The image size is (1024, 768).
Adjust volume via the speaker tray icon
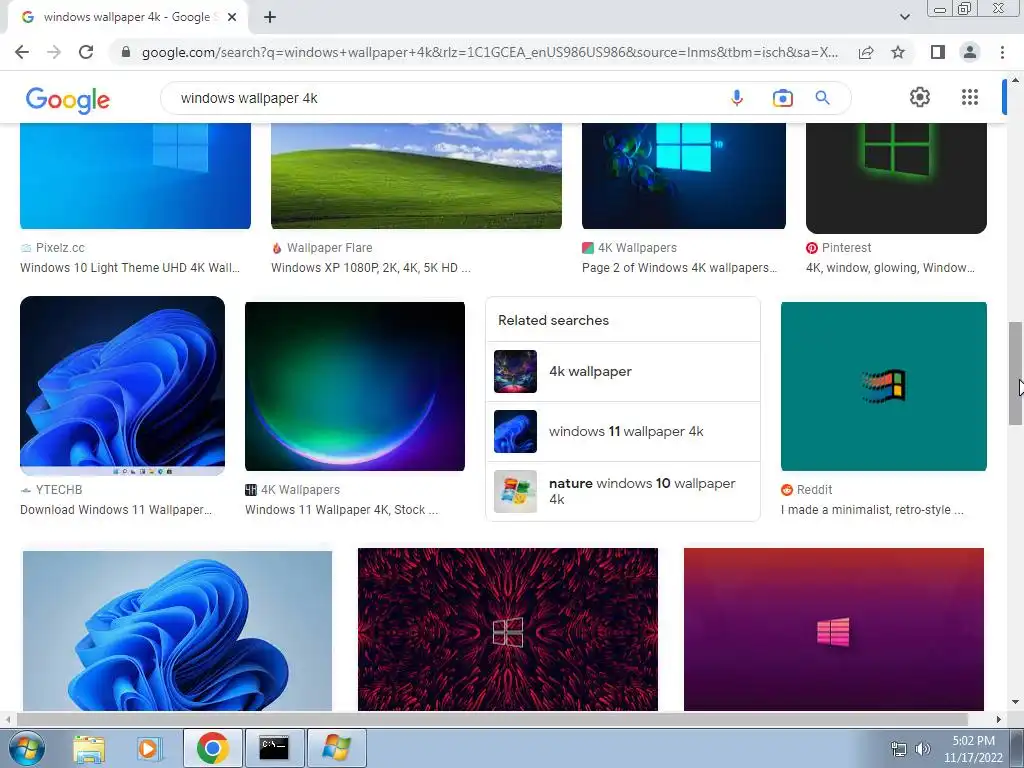923,749
